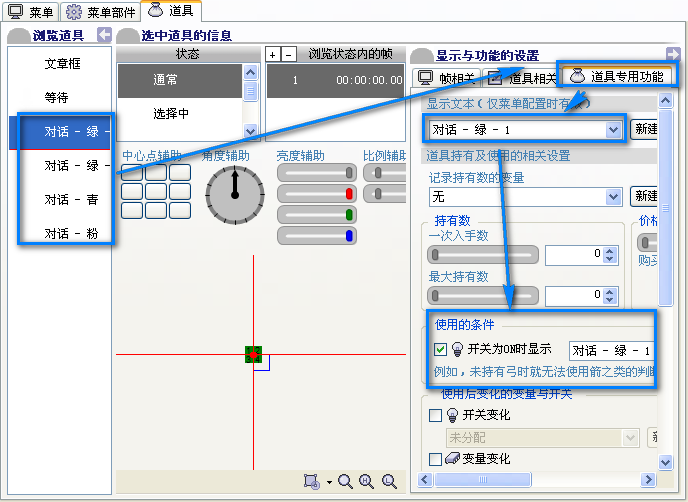The image size is (688, 502).
Task: Click the 新建 button next to display text
Action: 644,129
